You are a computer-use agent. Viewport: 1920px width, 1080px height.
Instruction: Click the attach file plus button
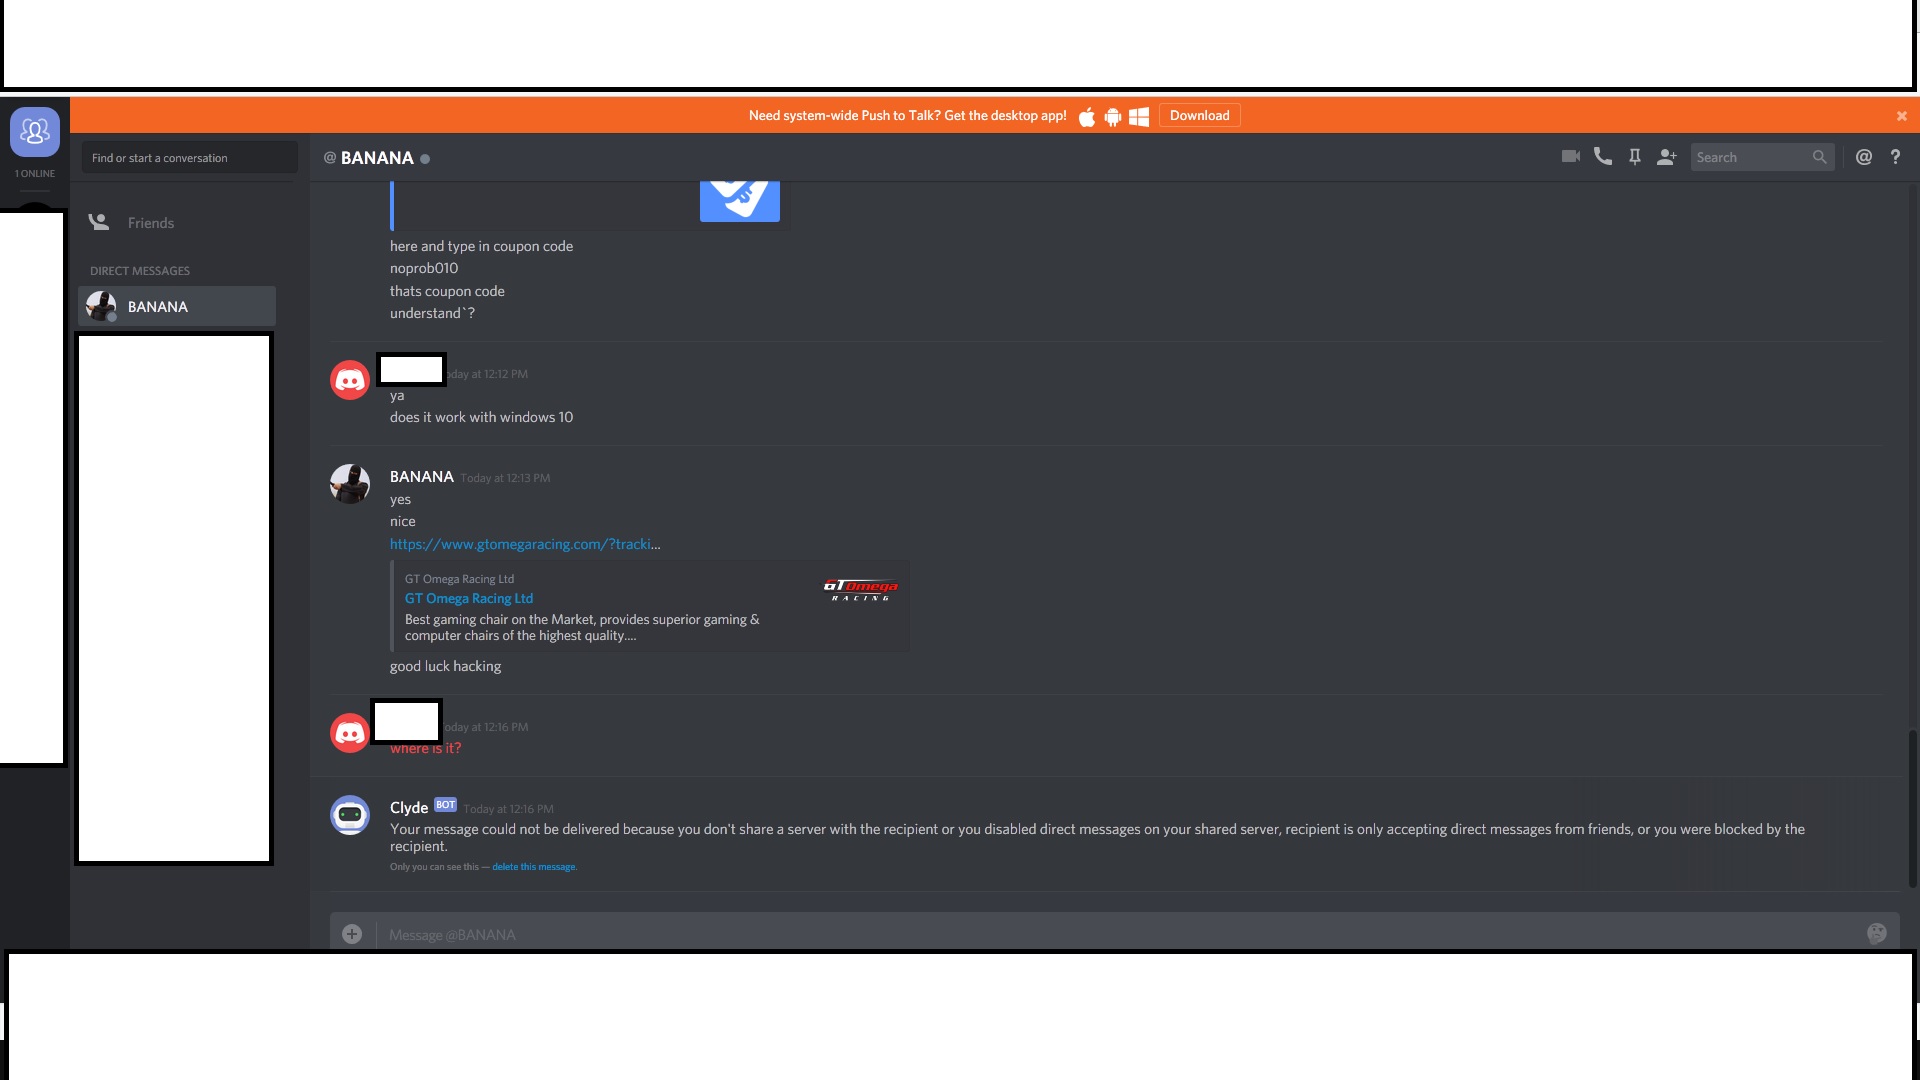[x=352, y=932]
